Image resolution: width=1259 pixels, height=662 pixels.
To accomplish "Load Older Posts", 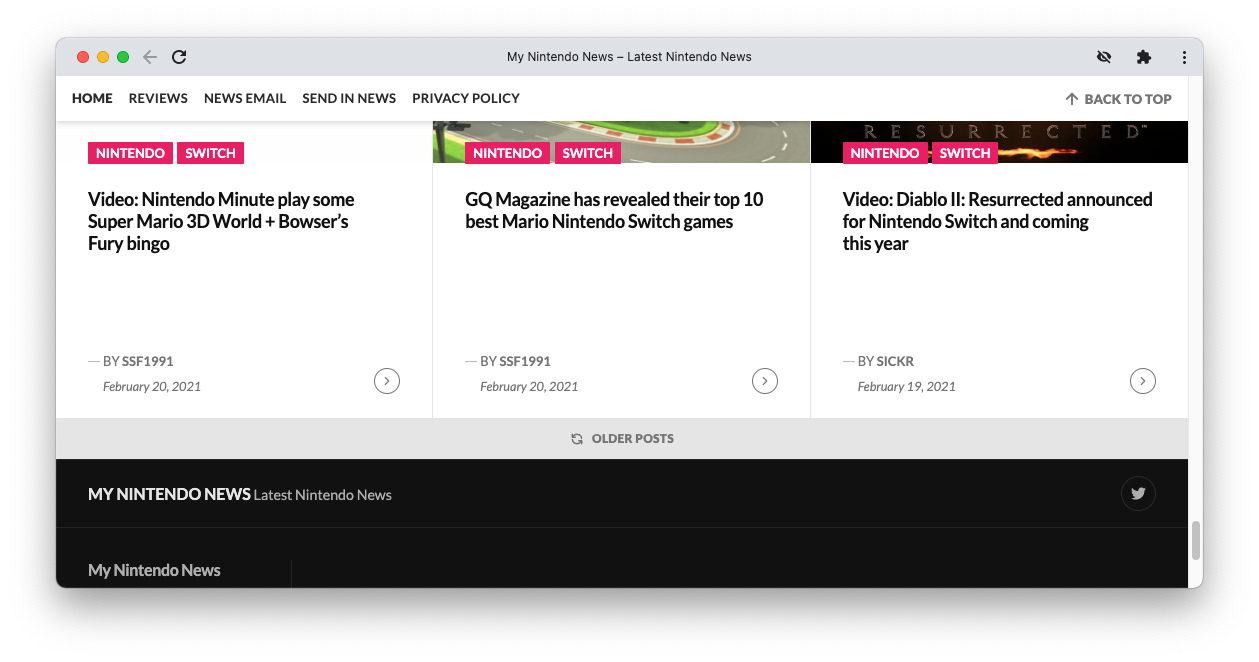I will (x=633, y=438).
